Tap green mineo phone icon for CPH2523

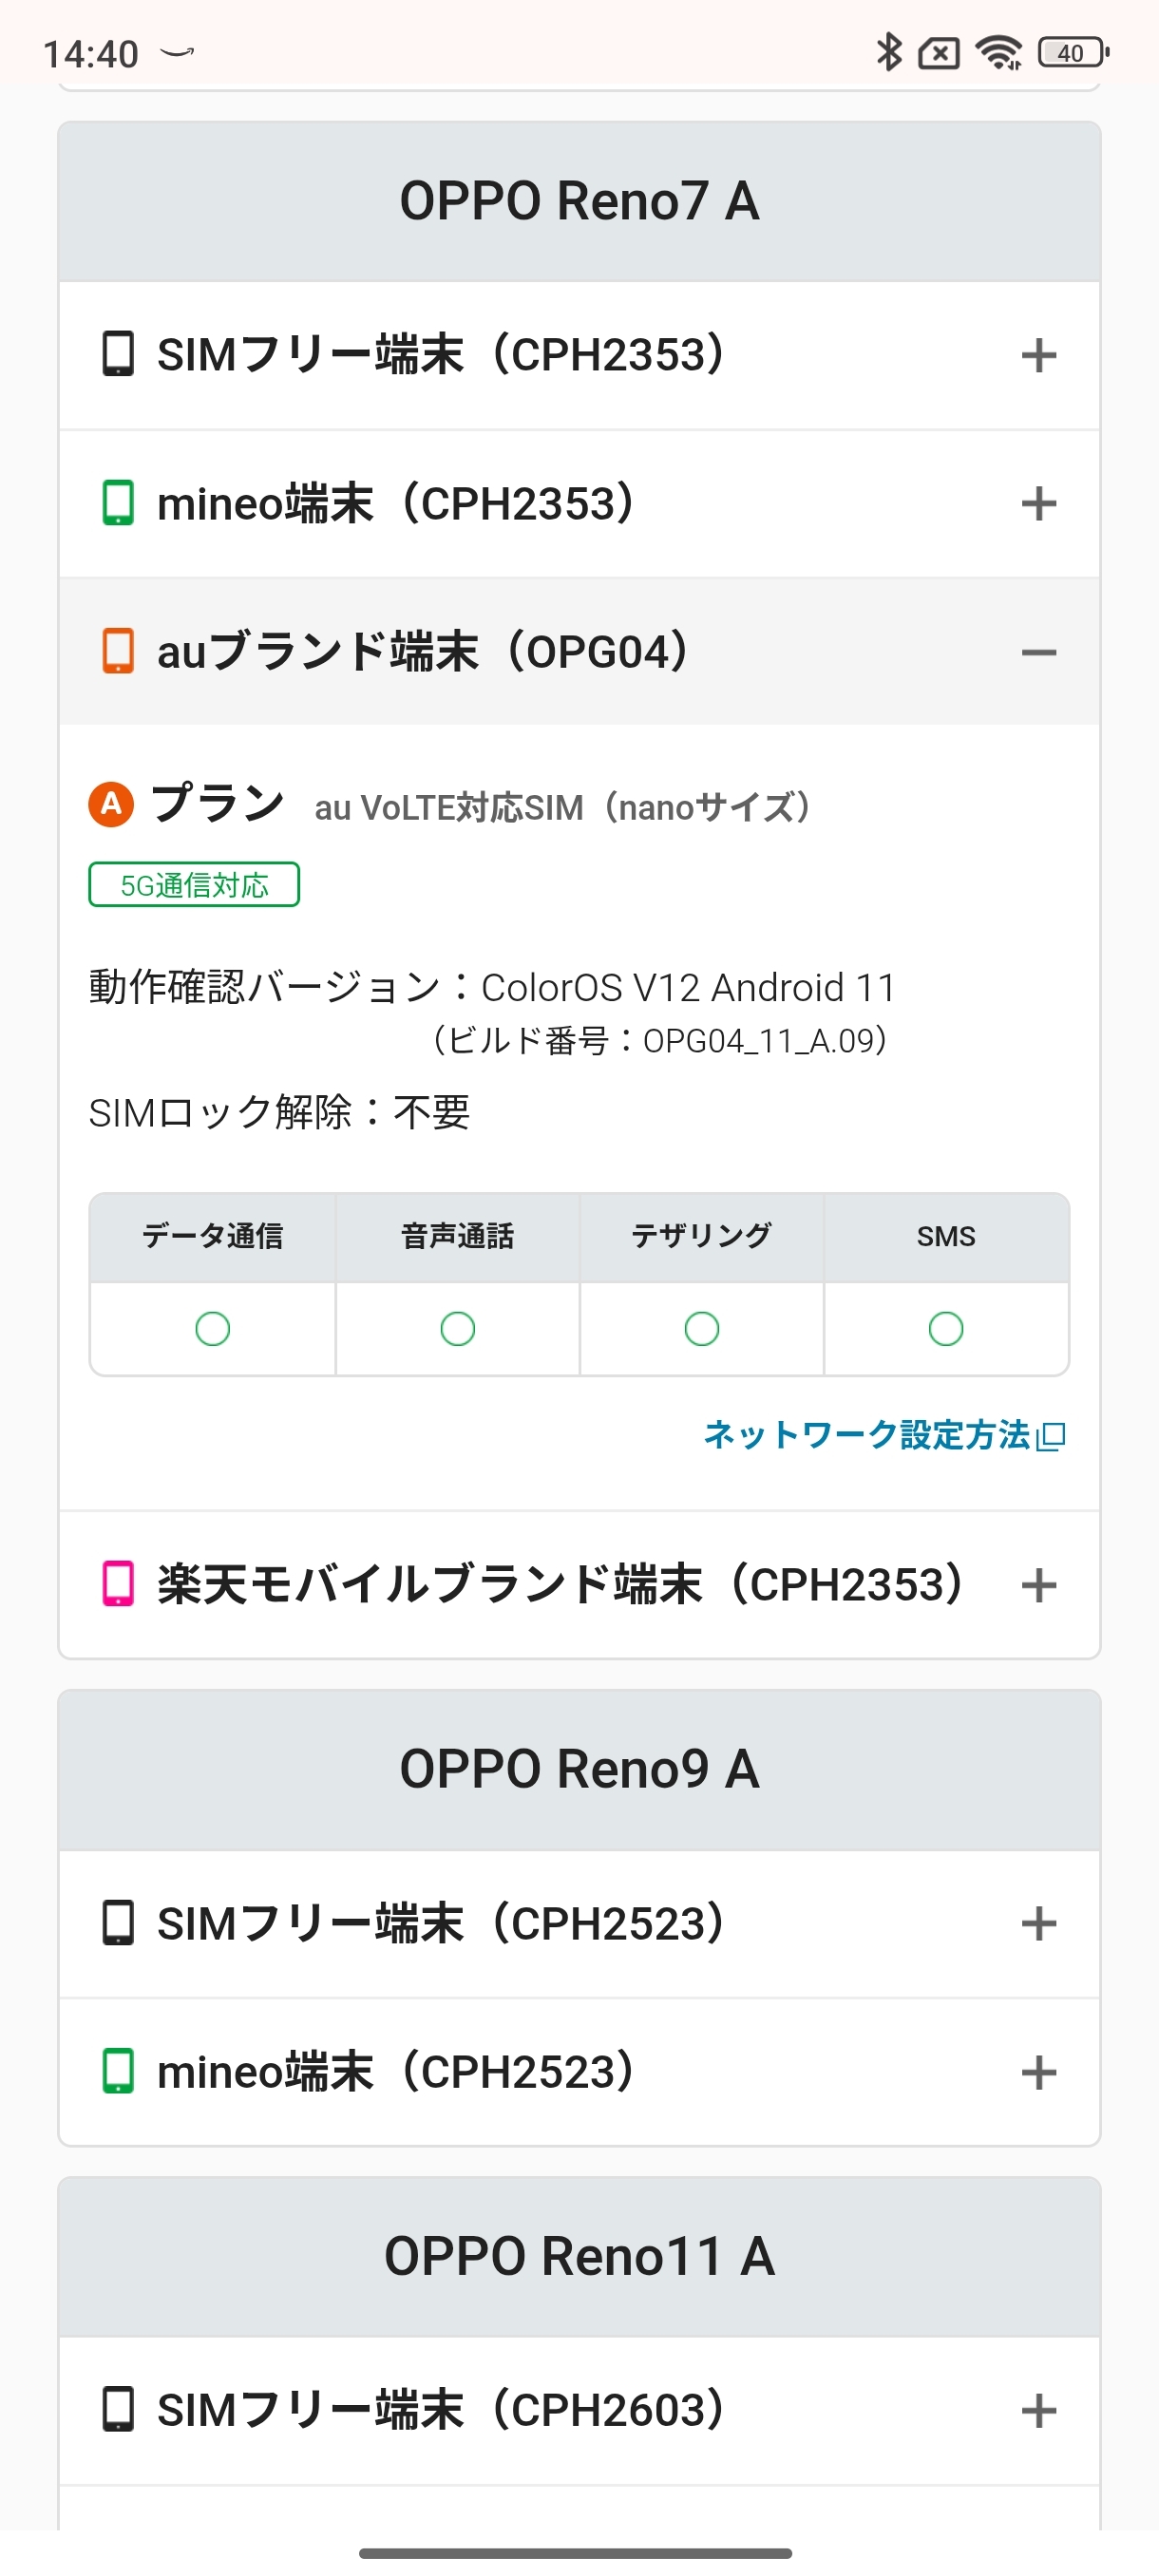click(x=118, y=2071)
